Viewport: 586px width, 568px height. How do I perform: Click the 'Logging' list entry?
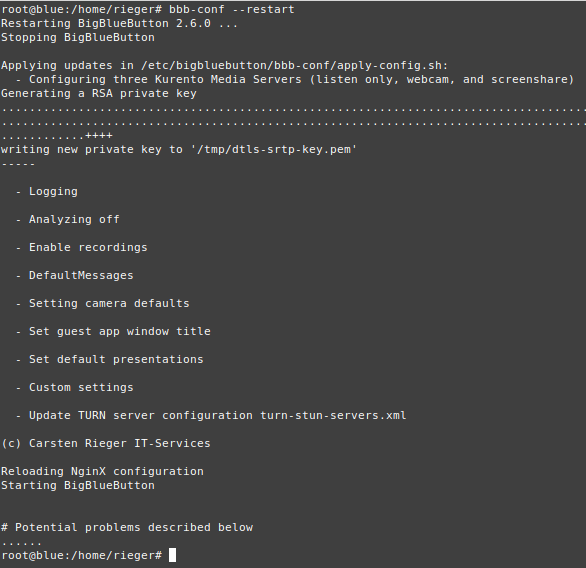click(53, 192)
